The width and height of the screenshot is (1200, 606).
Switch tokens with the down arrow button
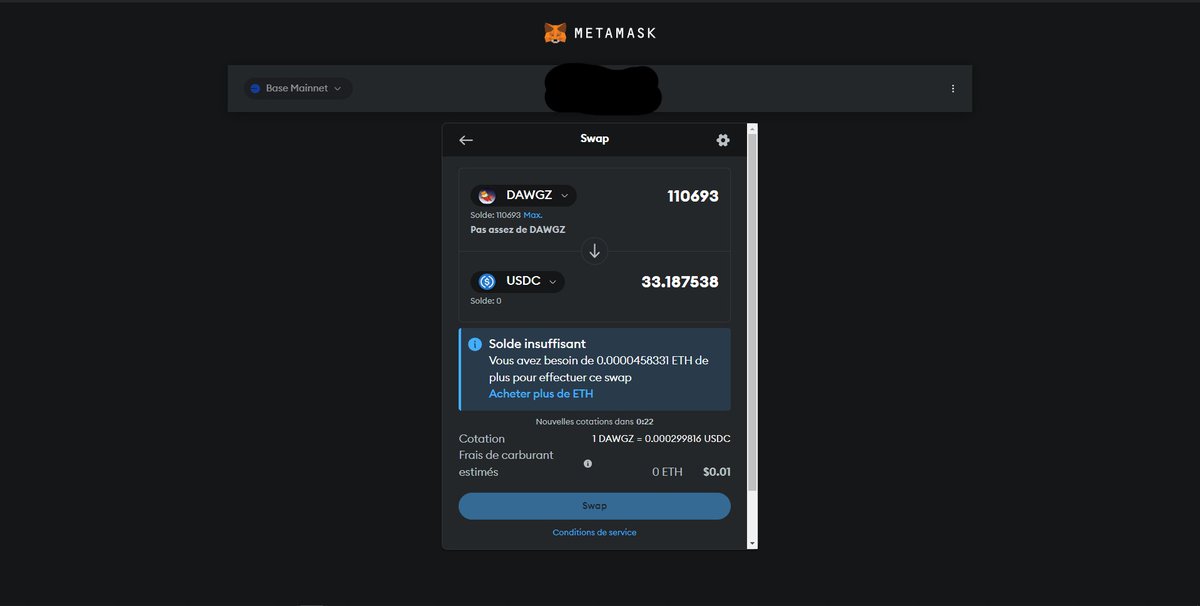[x=595, y=252]
